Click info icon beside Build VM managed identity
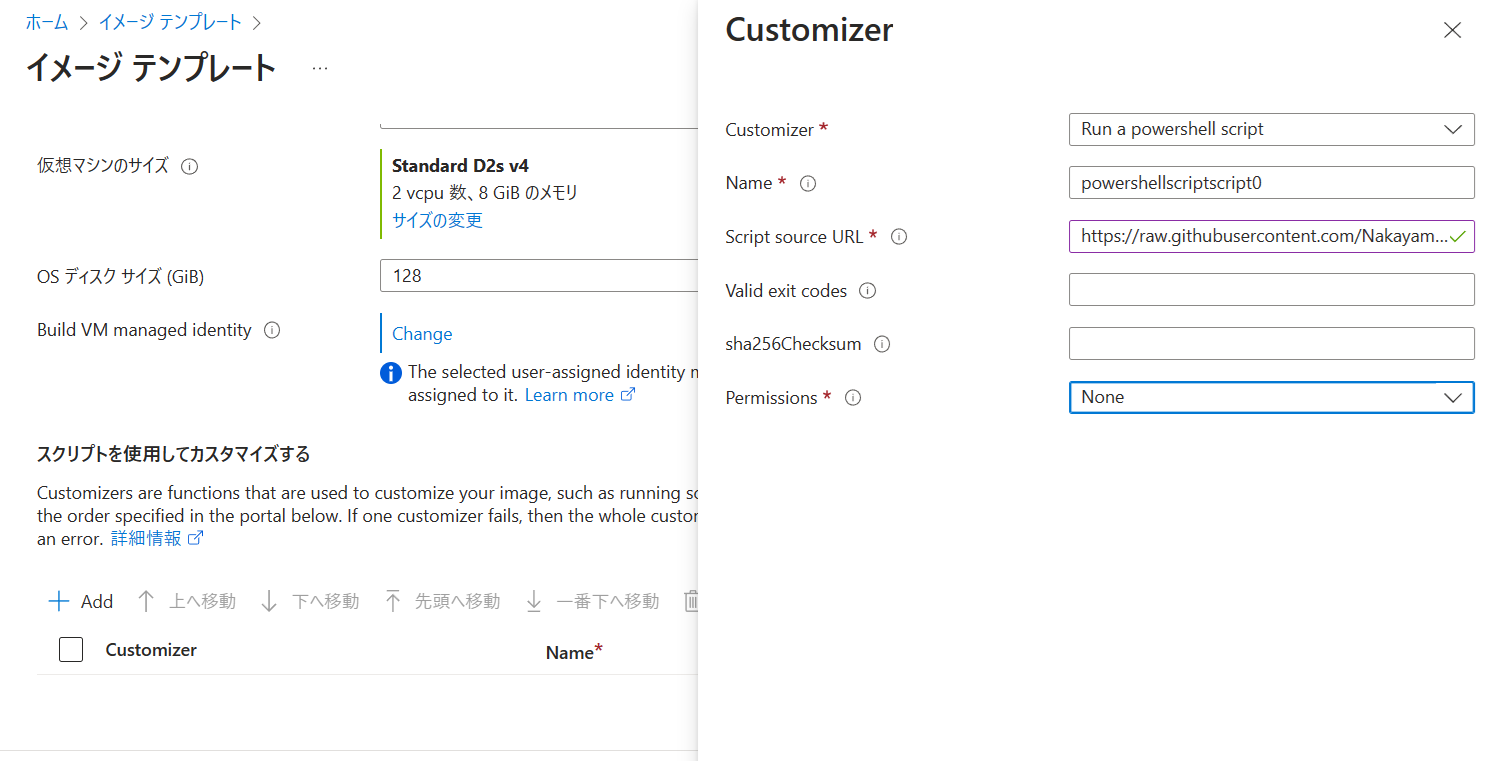 pyautogui.click(x=272, y=330)
